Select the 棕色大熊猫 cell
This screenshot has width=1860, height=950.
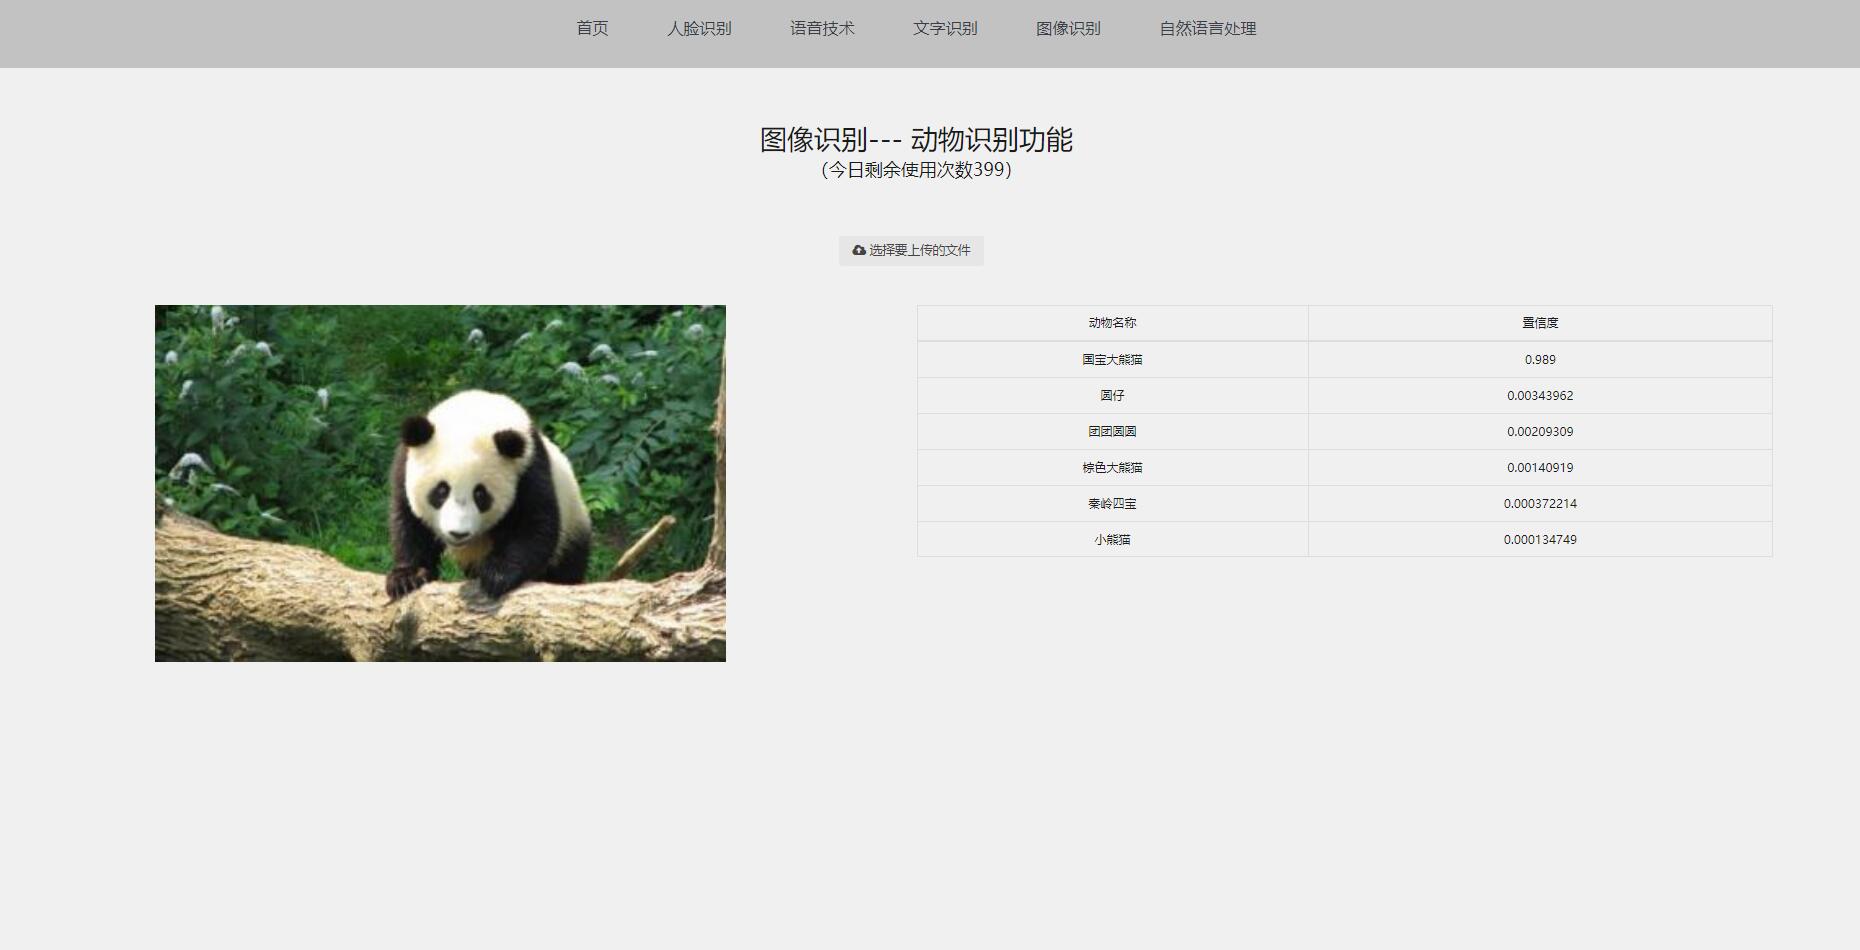tap(1112, 467)
